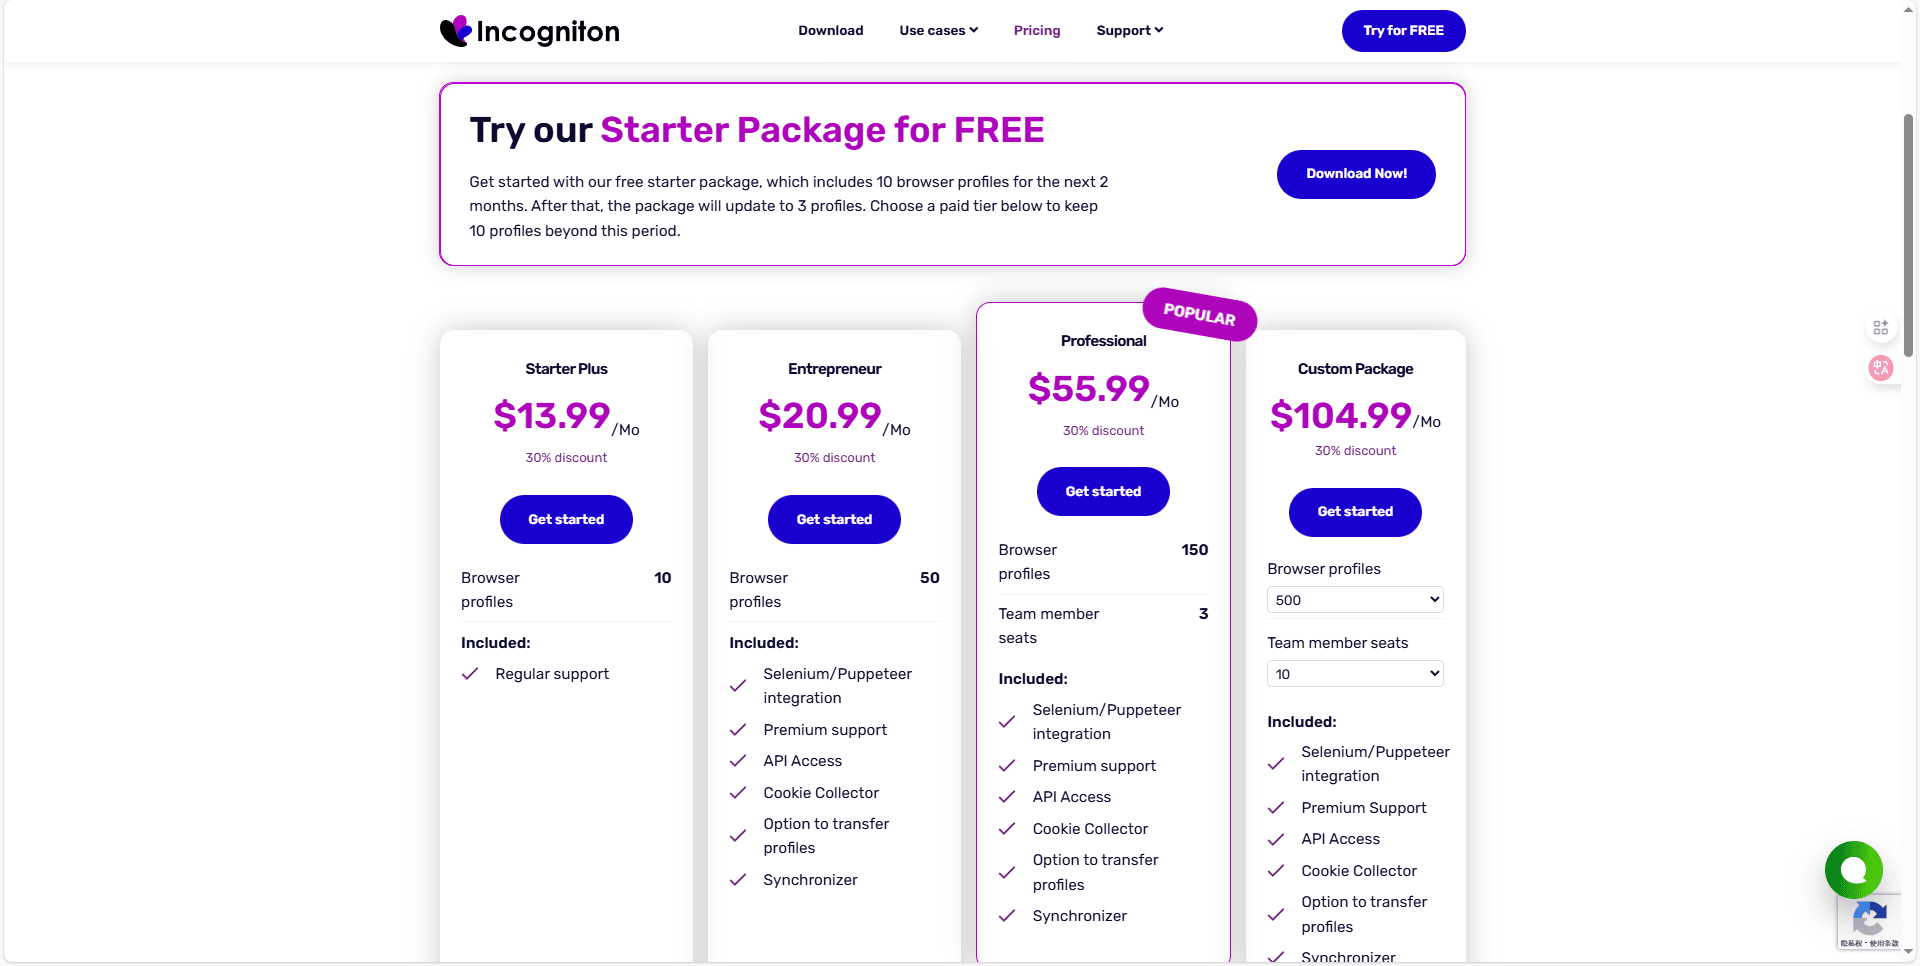Click the Try for FREE button
This screenshot has width=1920, height=966.
coord(1403,31)
